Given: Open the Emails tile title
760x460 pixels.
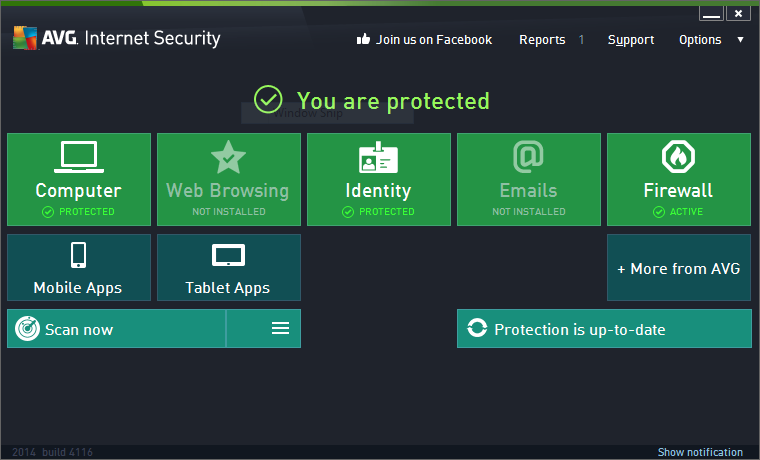Looking at the screenshot, I should pos(528,190).
